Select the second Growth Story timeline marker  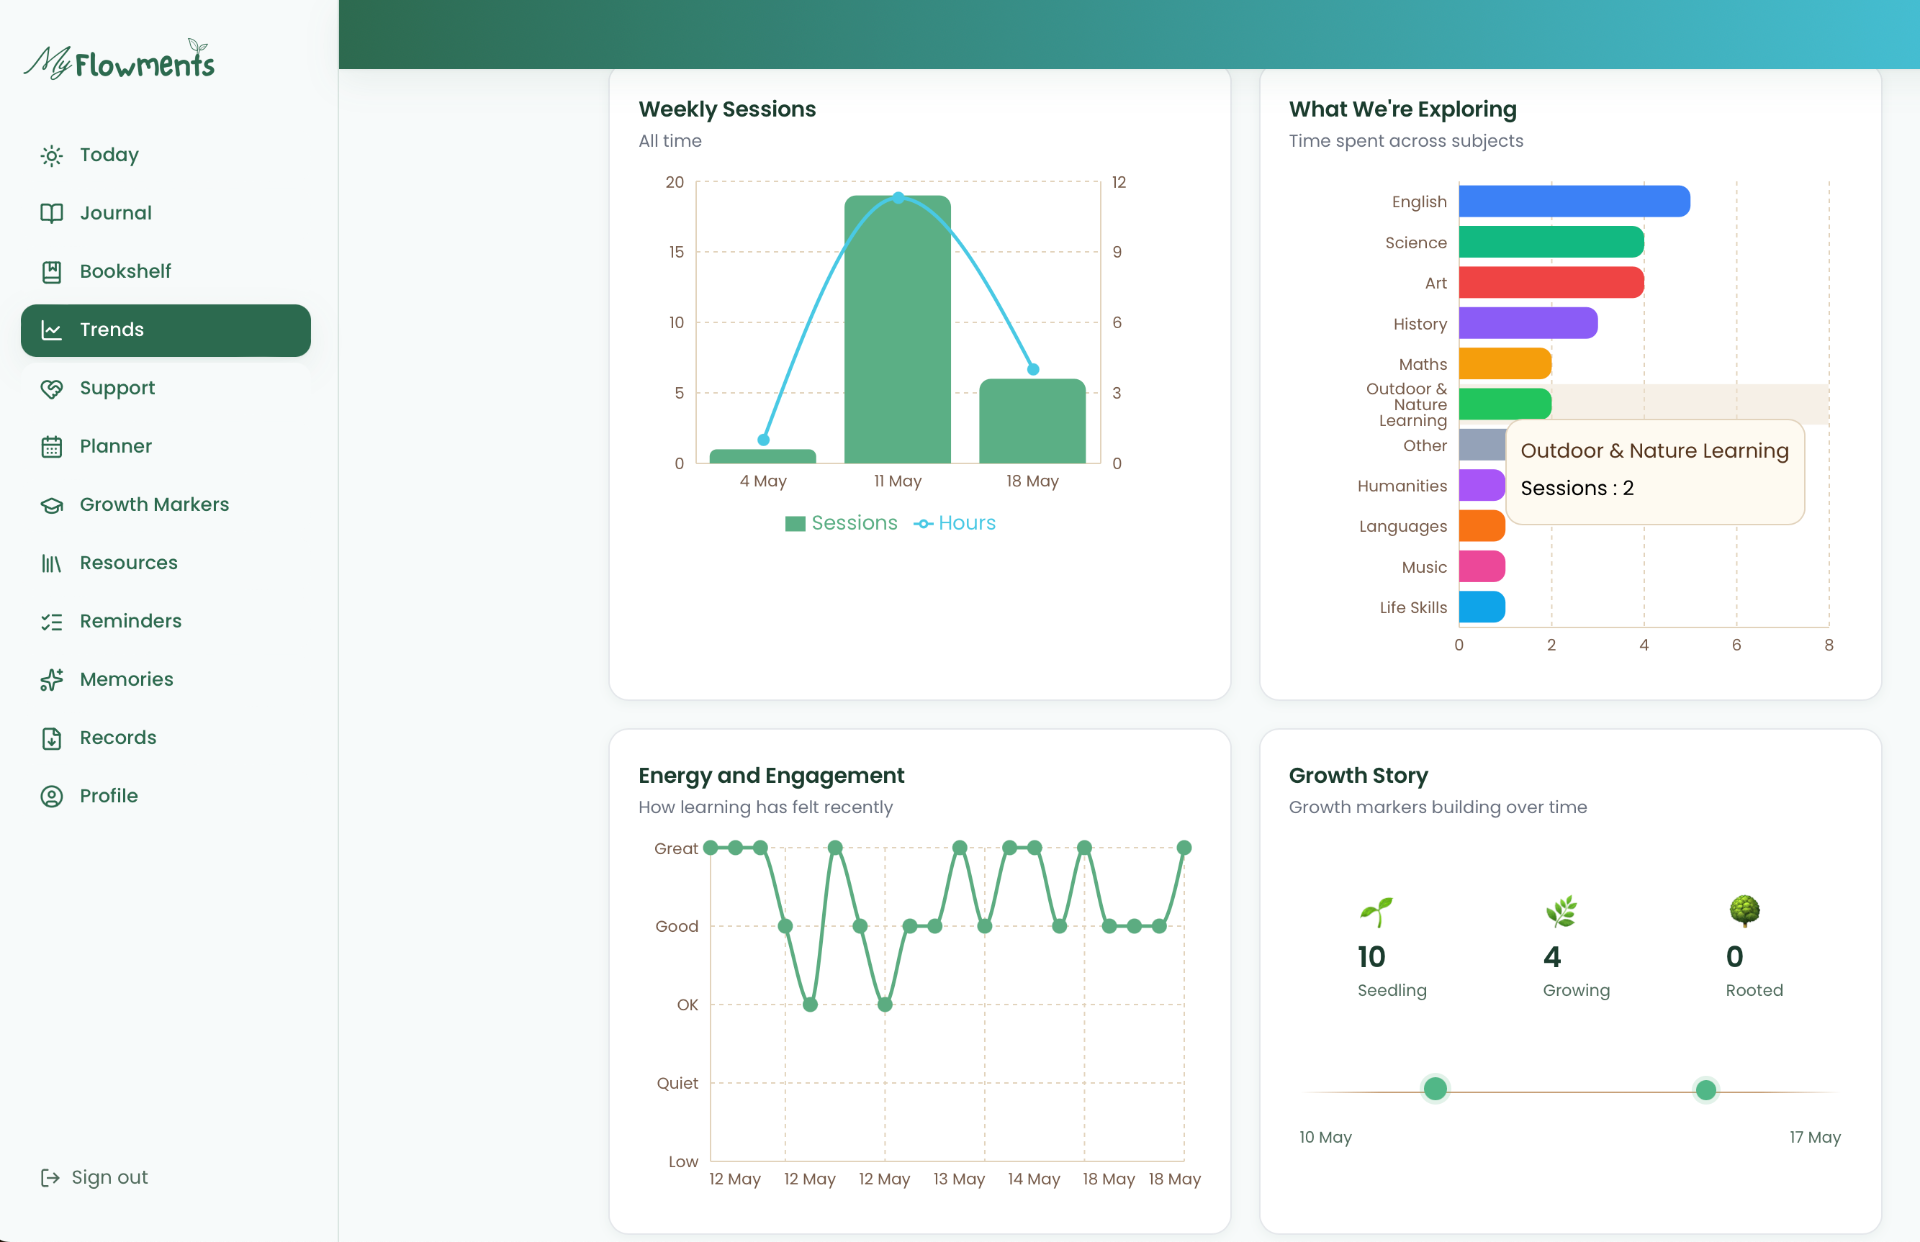(x=1706, y=1090)
